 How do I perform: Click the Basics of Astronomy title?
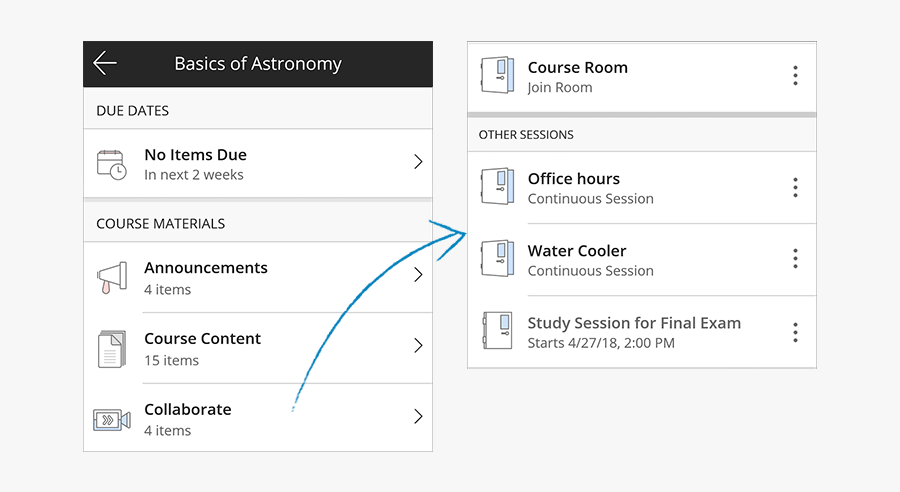258,64
